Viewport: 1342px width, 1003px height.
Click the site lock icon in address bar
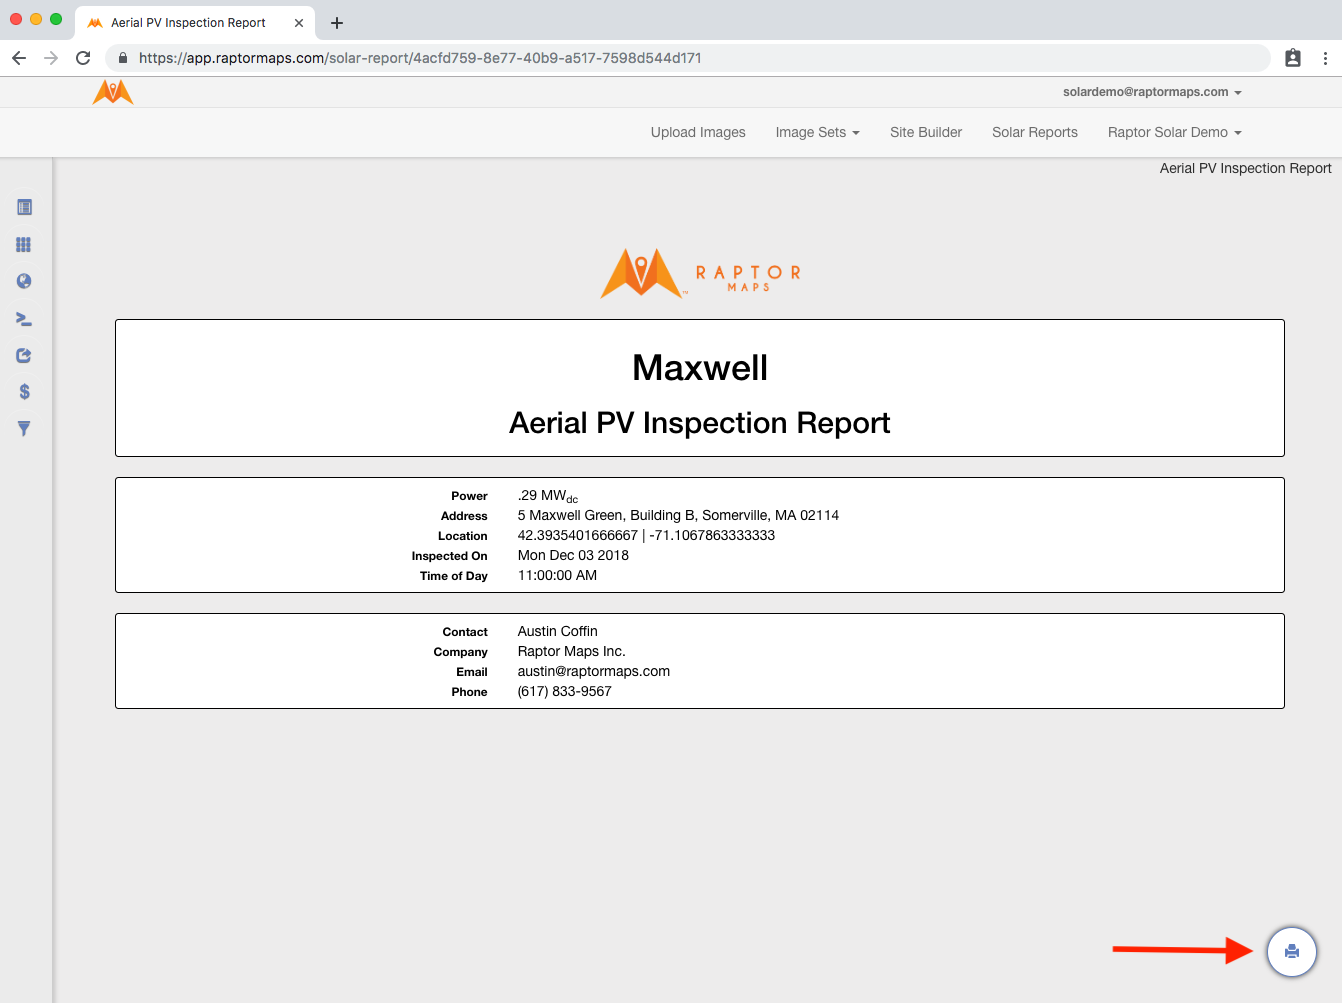click(x=123, y=58)
